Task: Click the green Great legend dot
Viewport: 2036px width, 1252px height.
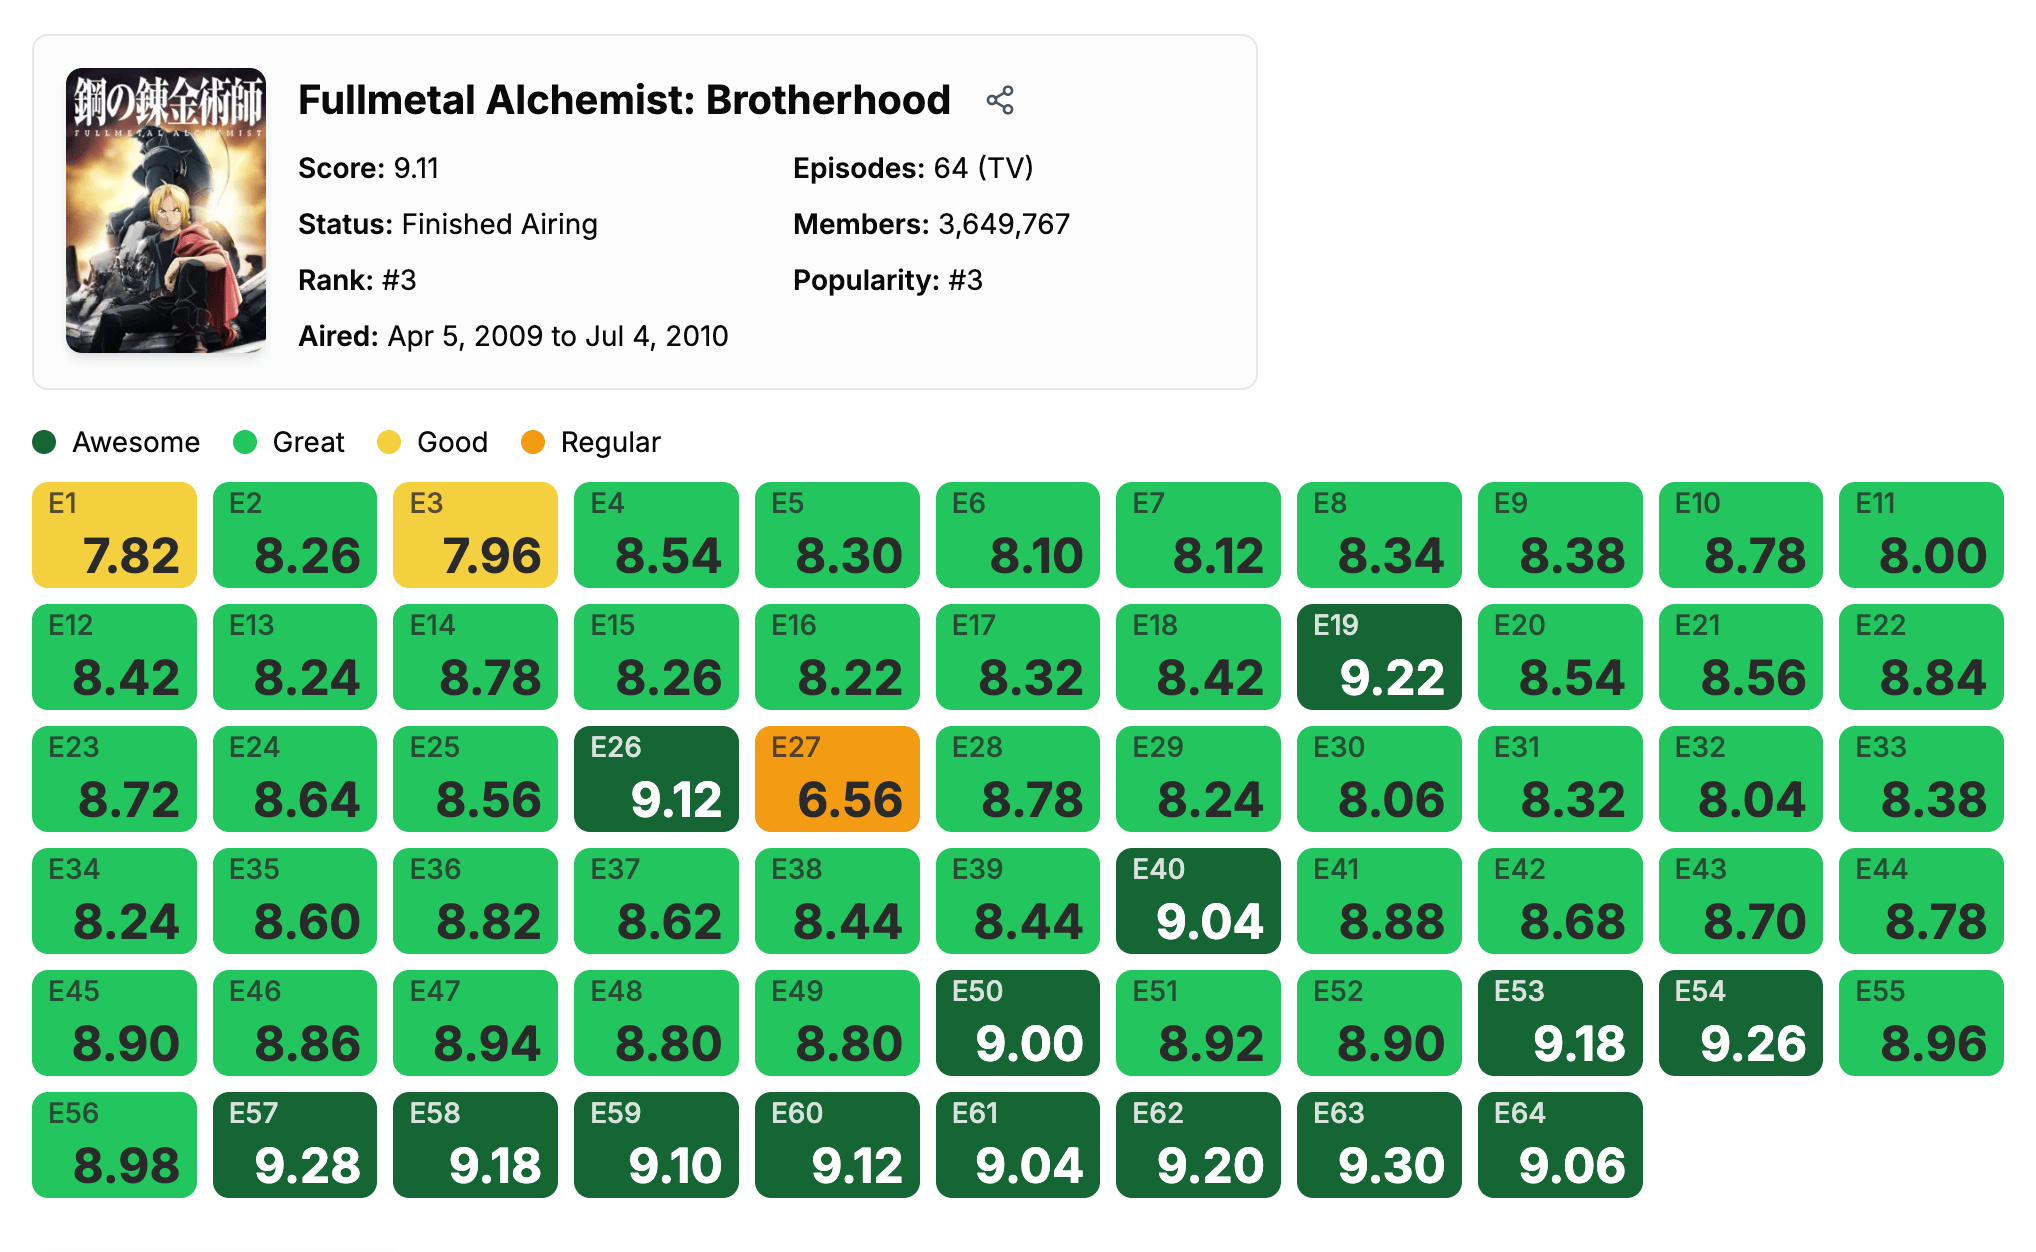Action: pyautogui.click(x=245, y=442)
